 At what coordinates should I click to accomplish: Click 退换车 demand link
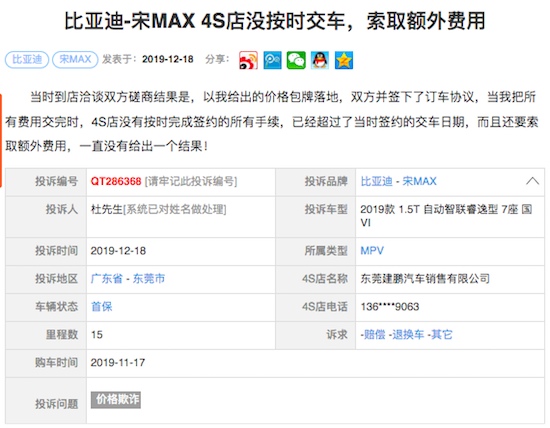(x=408, y=335)
